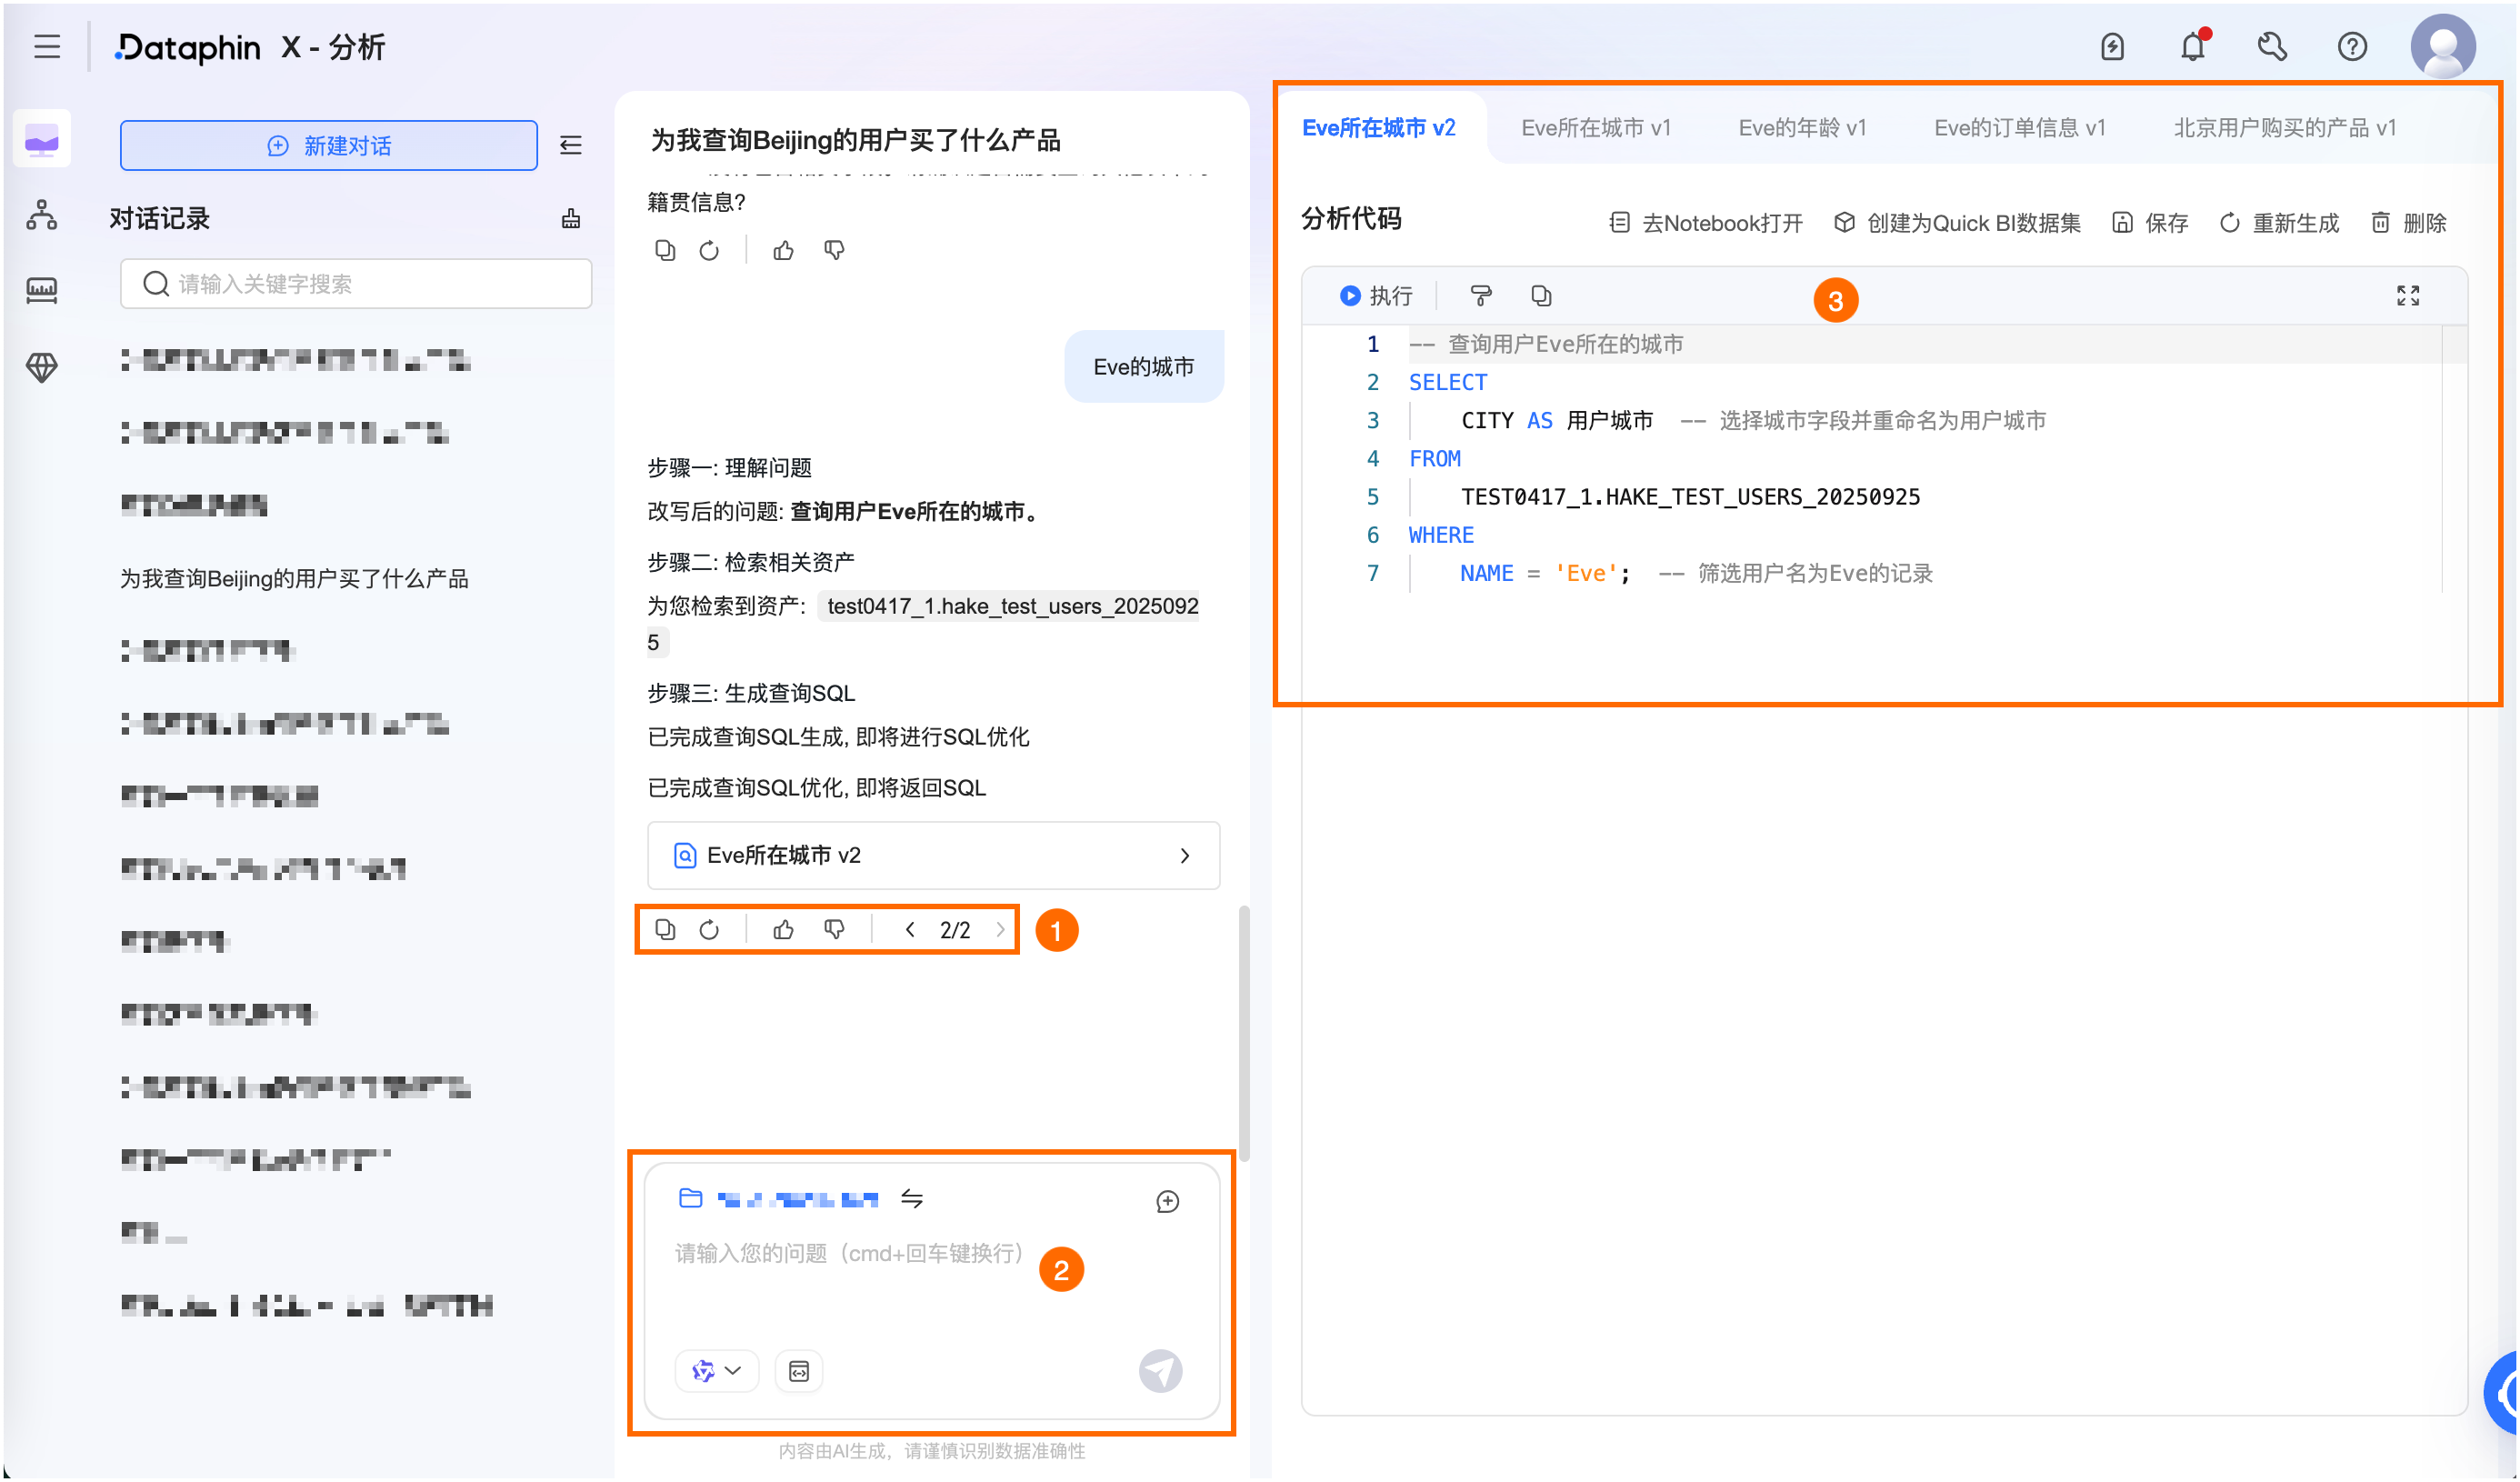Open the help question-mark icon

(2352, 47)
